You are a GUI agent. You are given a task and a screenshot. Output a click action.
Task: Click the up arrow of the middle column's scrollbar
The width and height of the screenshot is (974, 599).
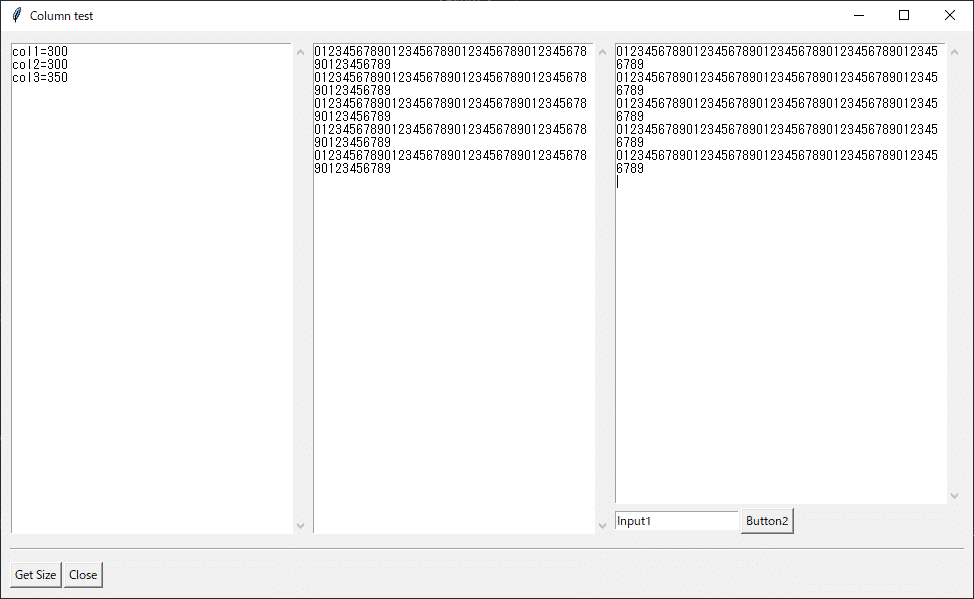pos(603,52)
